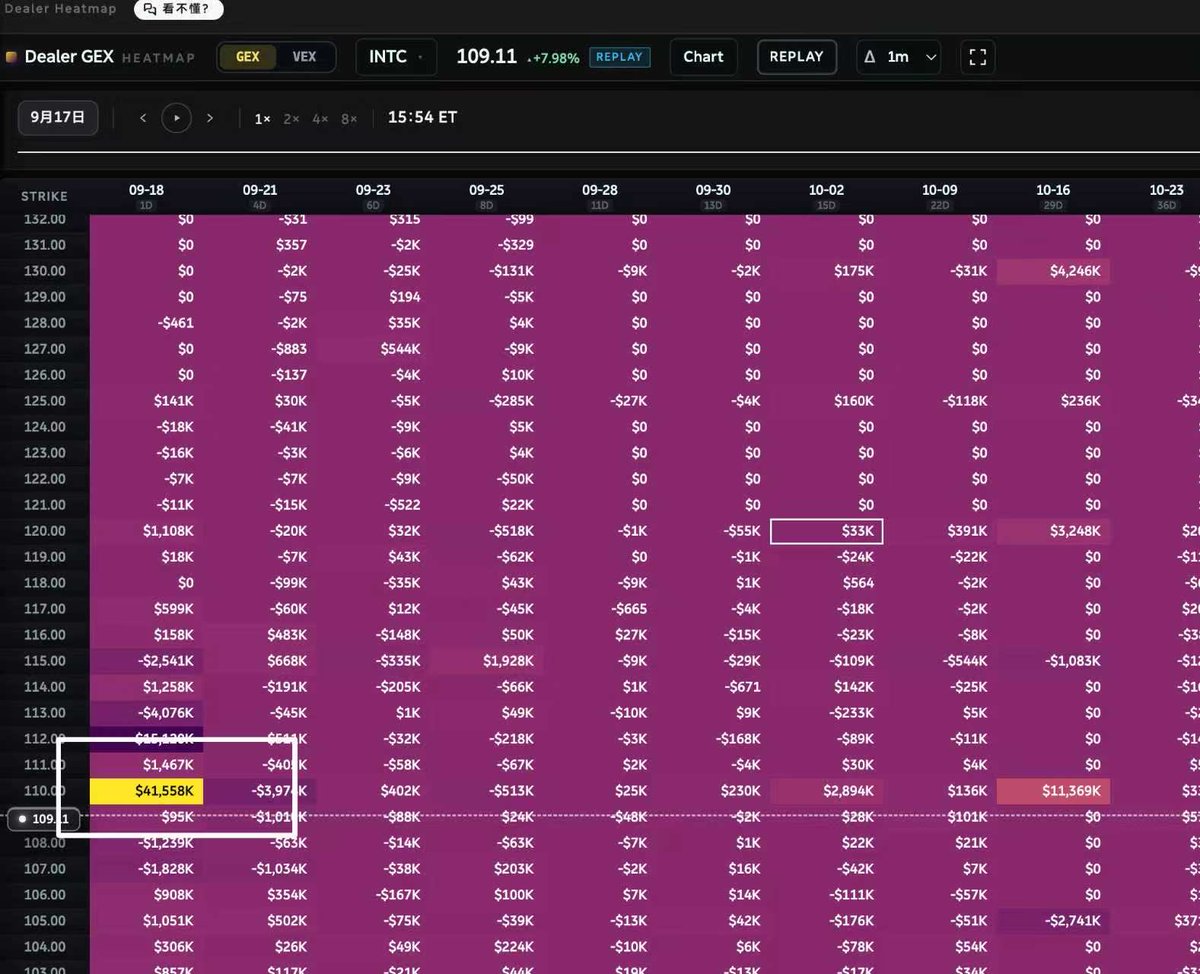Click the $483K cell at strike 116
This screenshot has width=1200, height=974.
260,635
